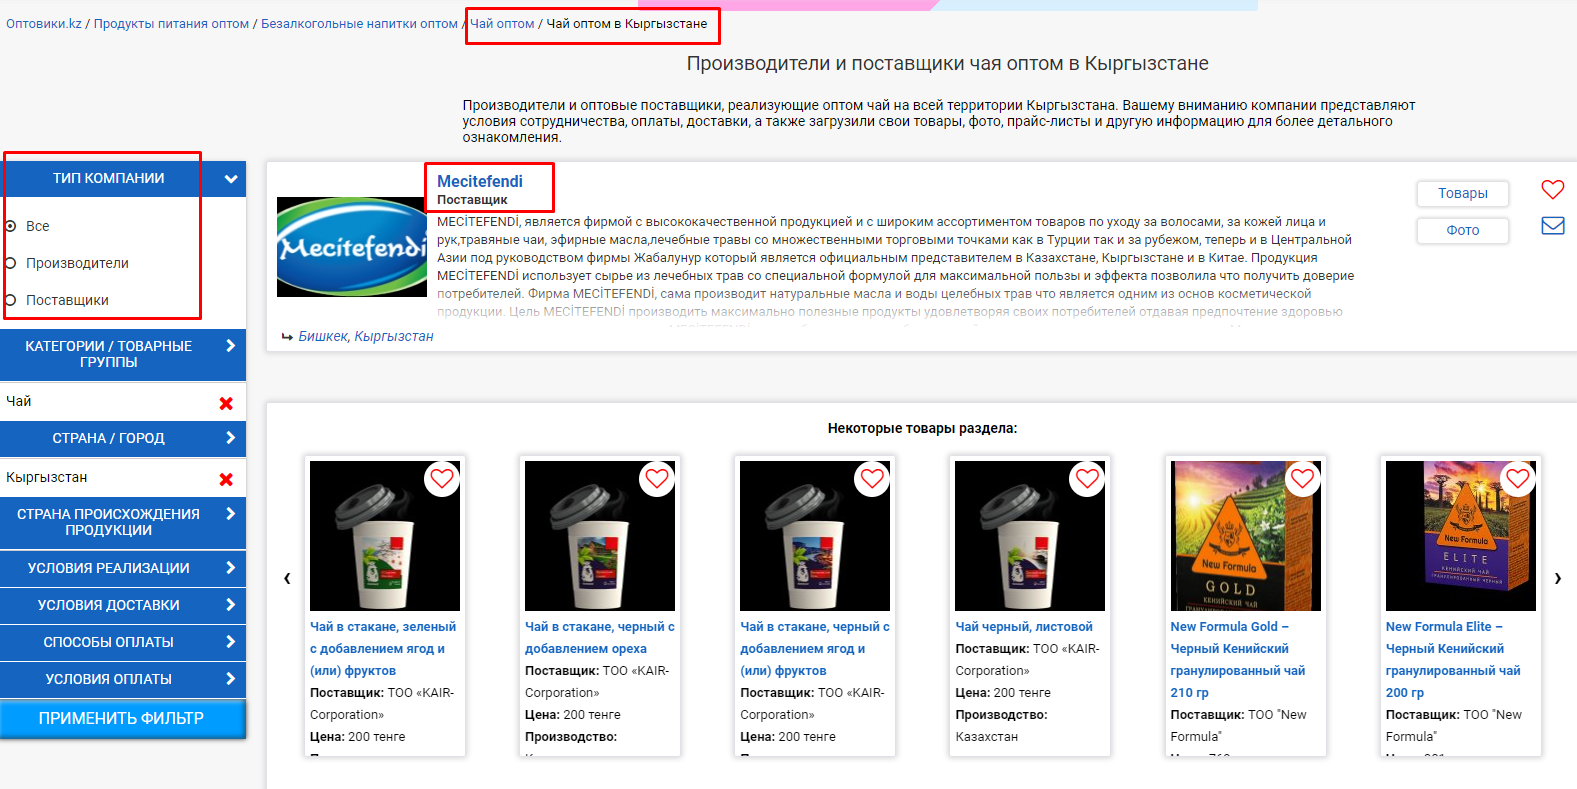This screenshot has height=789, width=1577.
Task: Open New Formula Elite 200 гр link
Action: [x=1453, y=660]
